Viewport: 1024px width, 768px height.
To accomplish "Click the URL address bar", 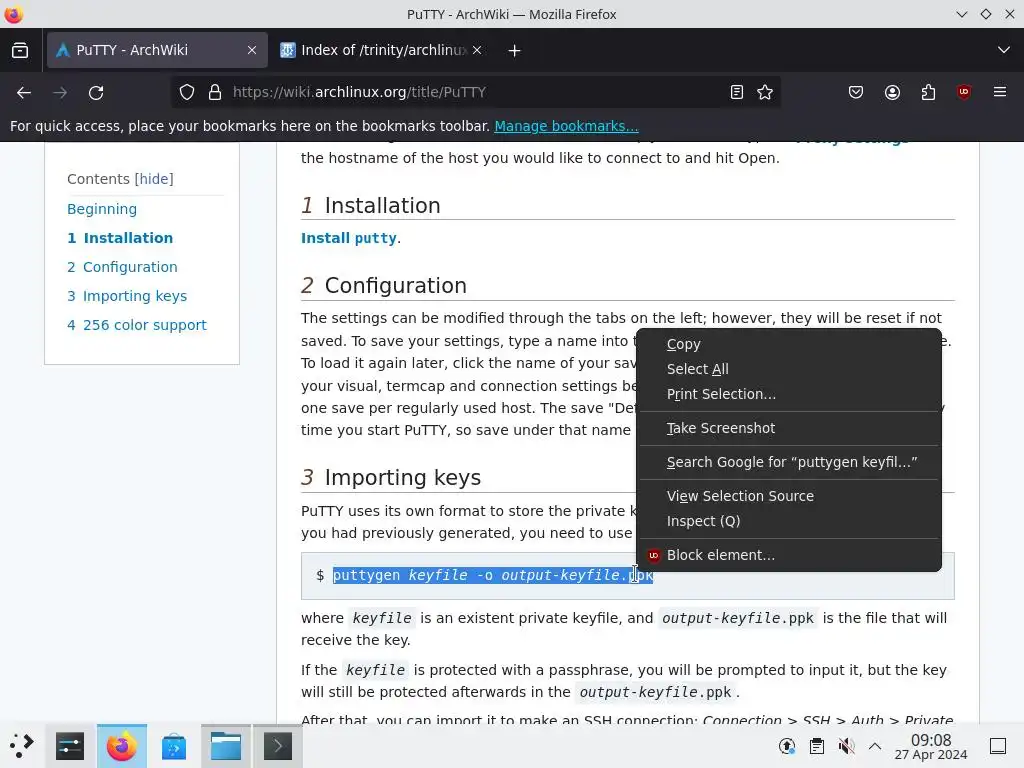I will tap(477, 93).
